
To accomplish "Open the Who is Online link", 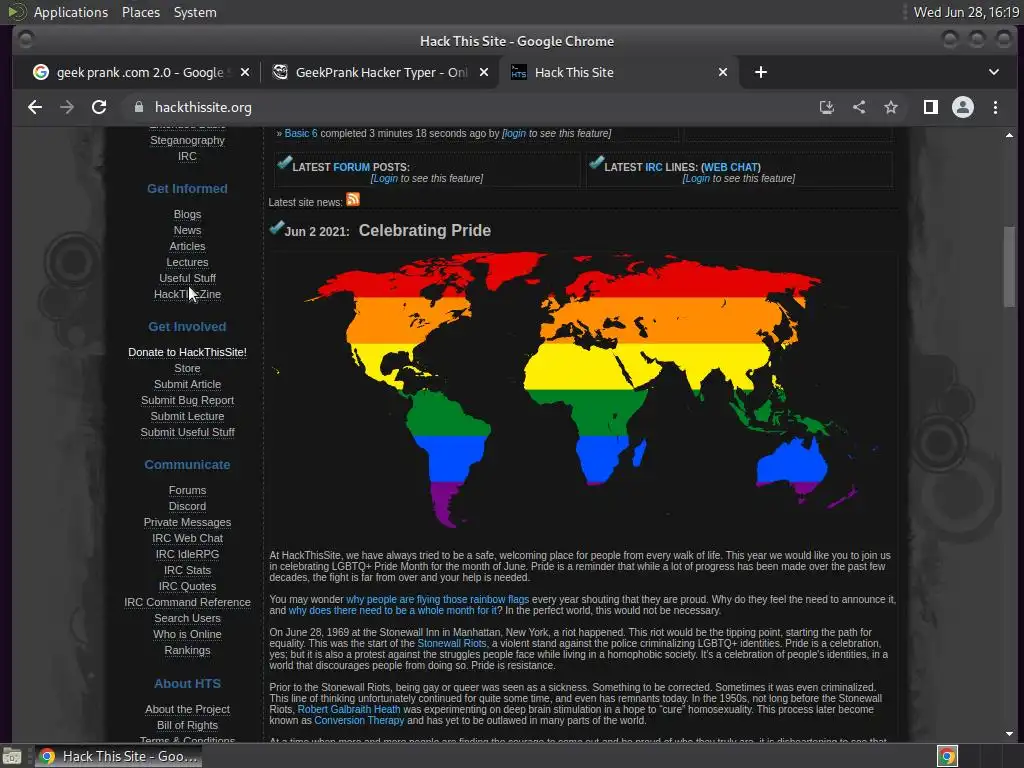I will (187, 634).
